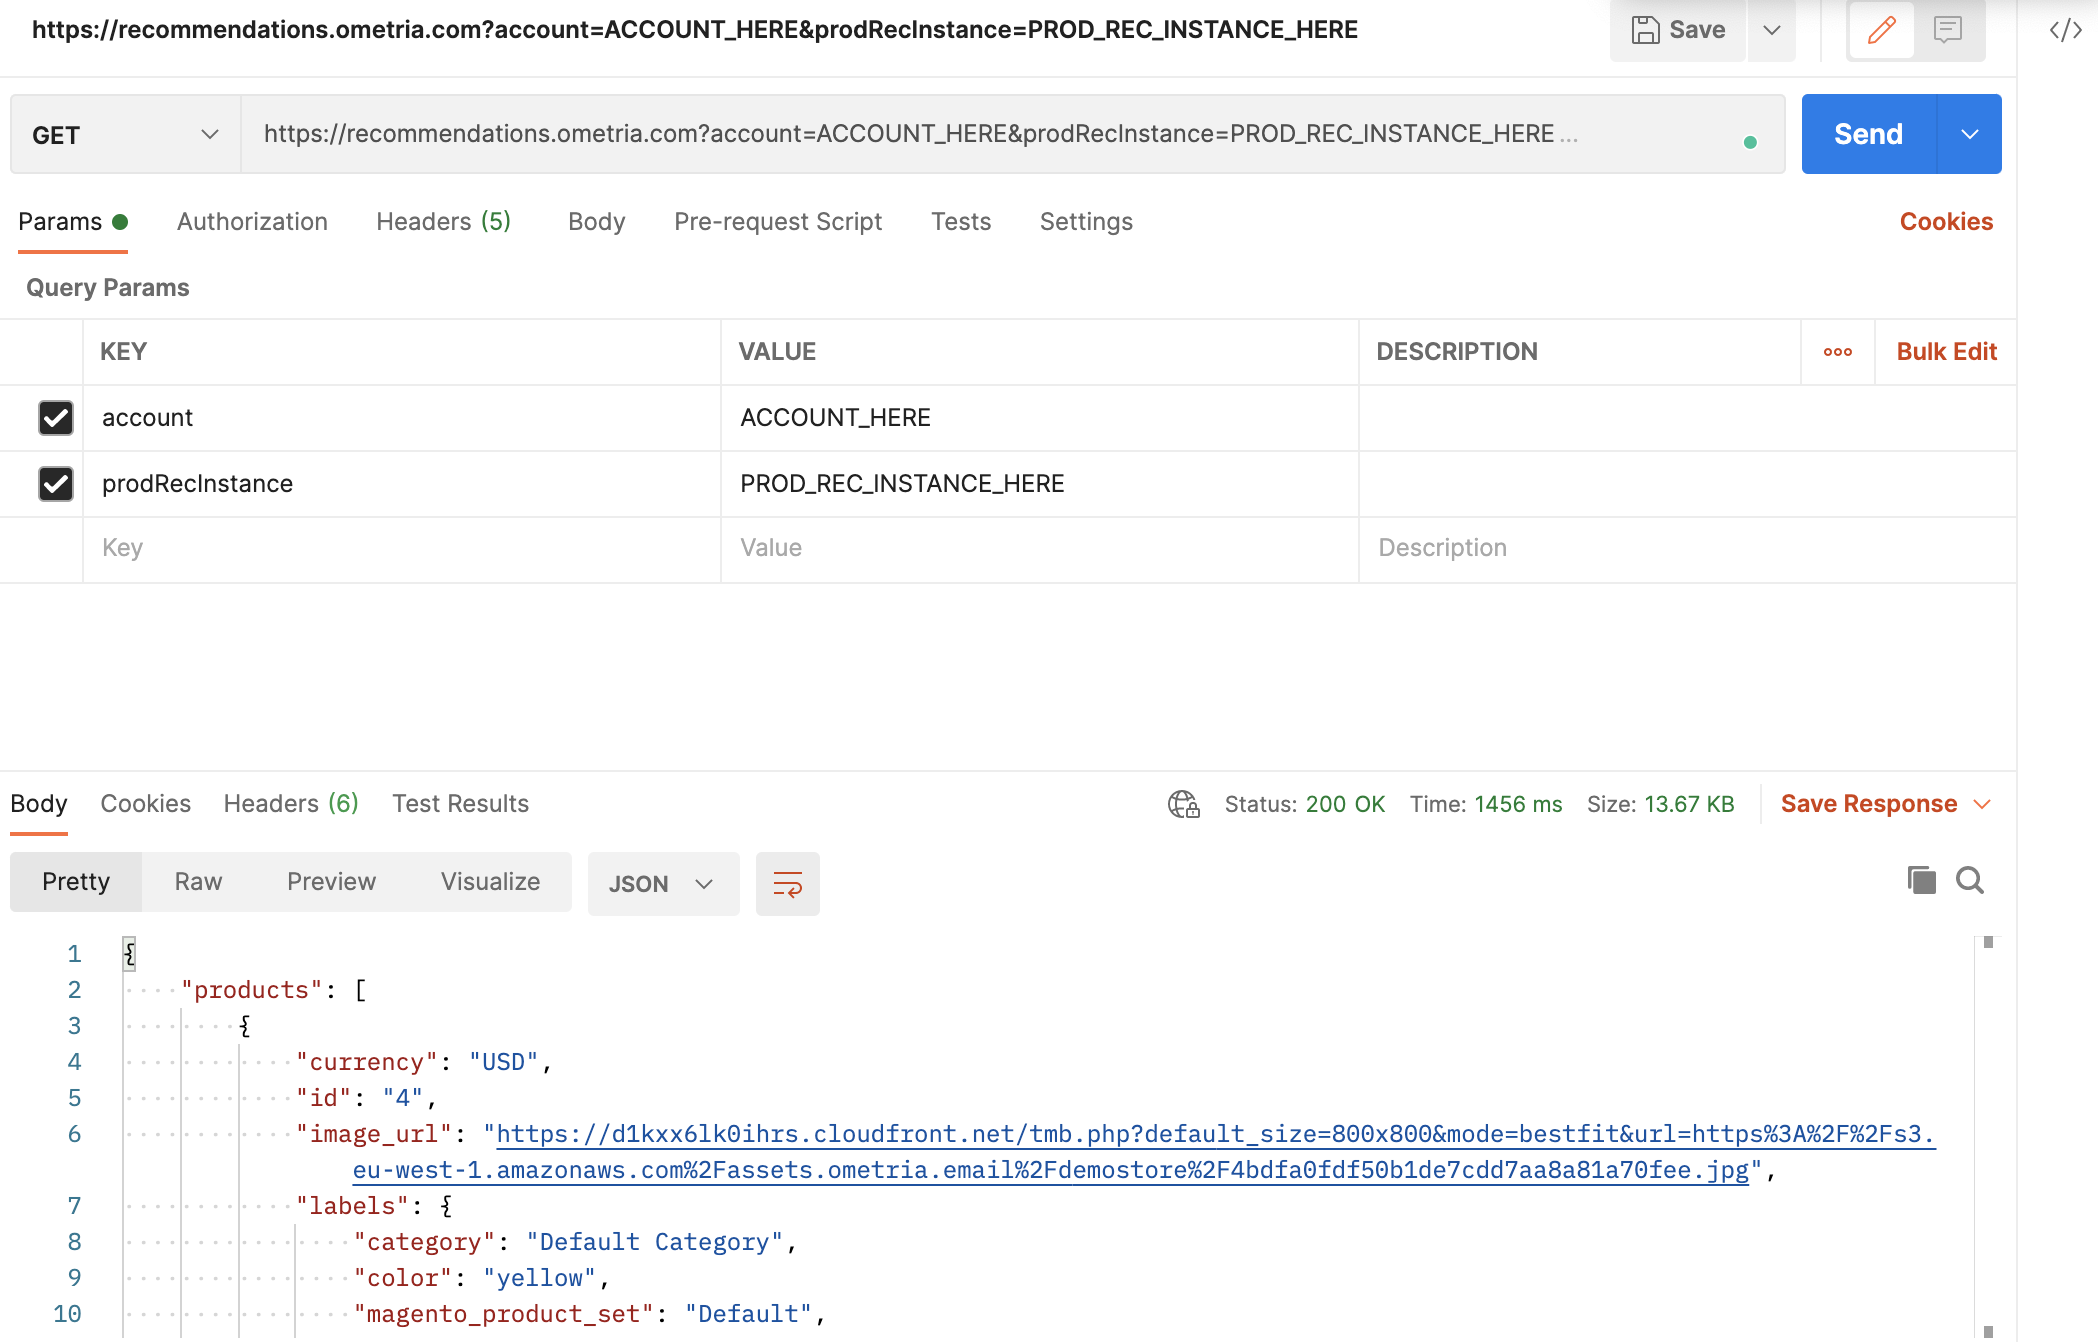
Task: Click the ACCOUNT_HERE value cell
Action: pos(1039,418)
